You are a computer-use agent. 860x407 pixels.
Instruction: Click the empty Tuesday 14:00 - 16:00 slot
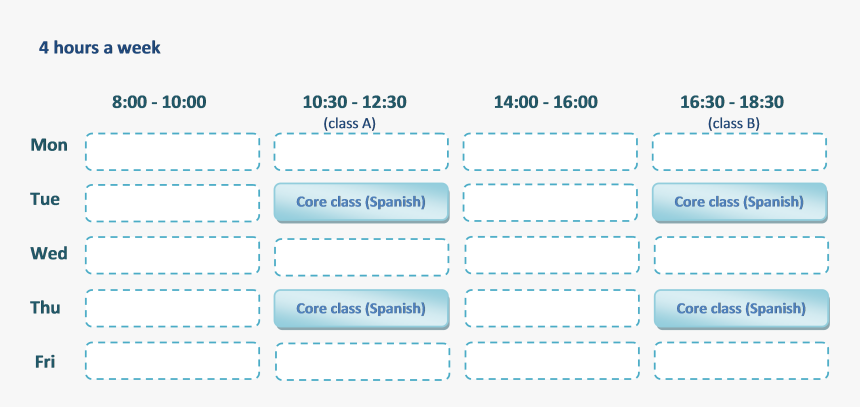point(550,203)
